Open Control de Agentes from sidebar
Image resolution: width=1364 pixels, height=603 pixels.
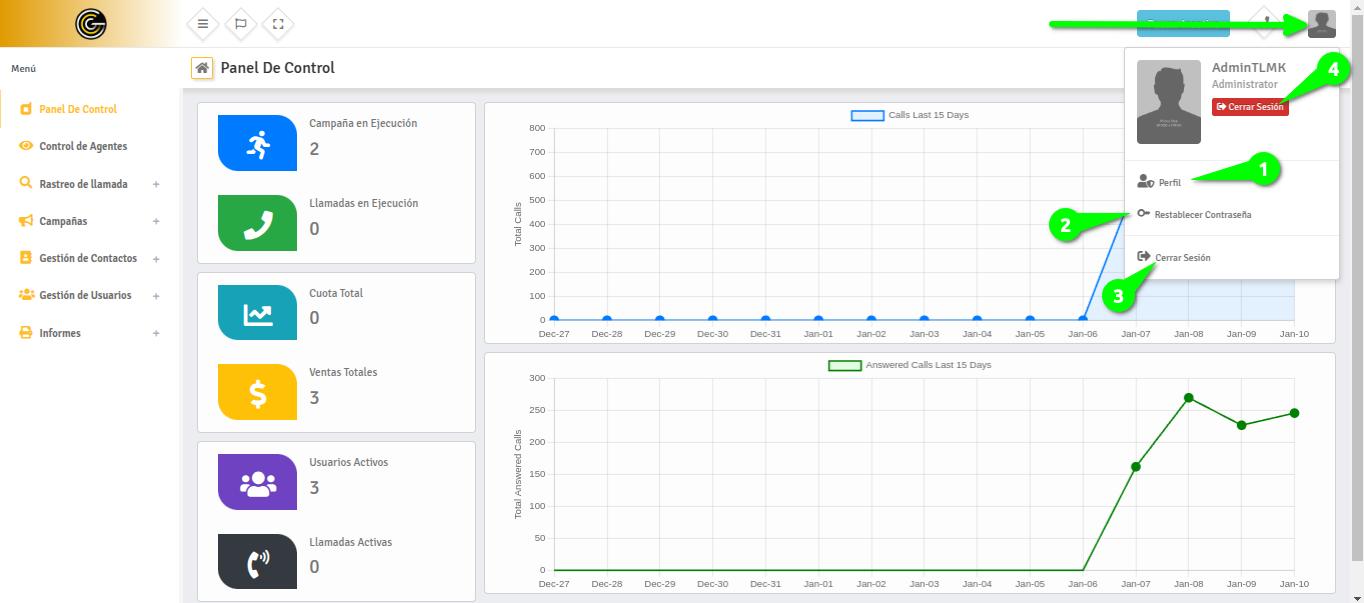[83, 146]
